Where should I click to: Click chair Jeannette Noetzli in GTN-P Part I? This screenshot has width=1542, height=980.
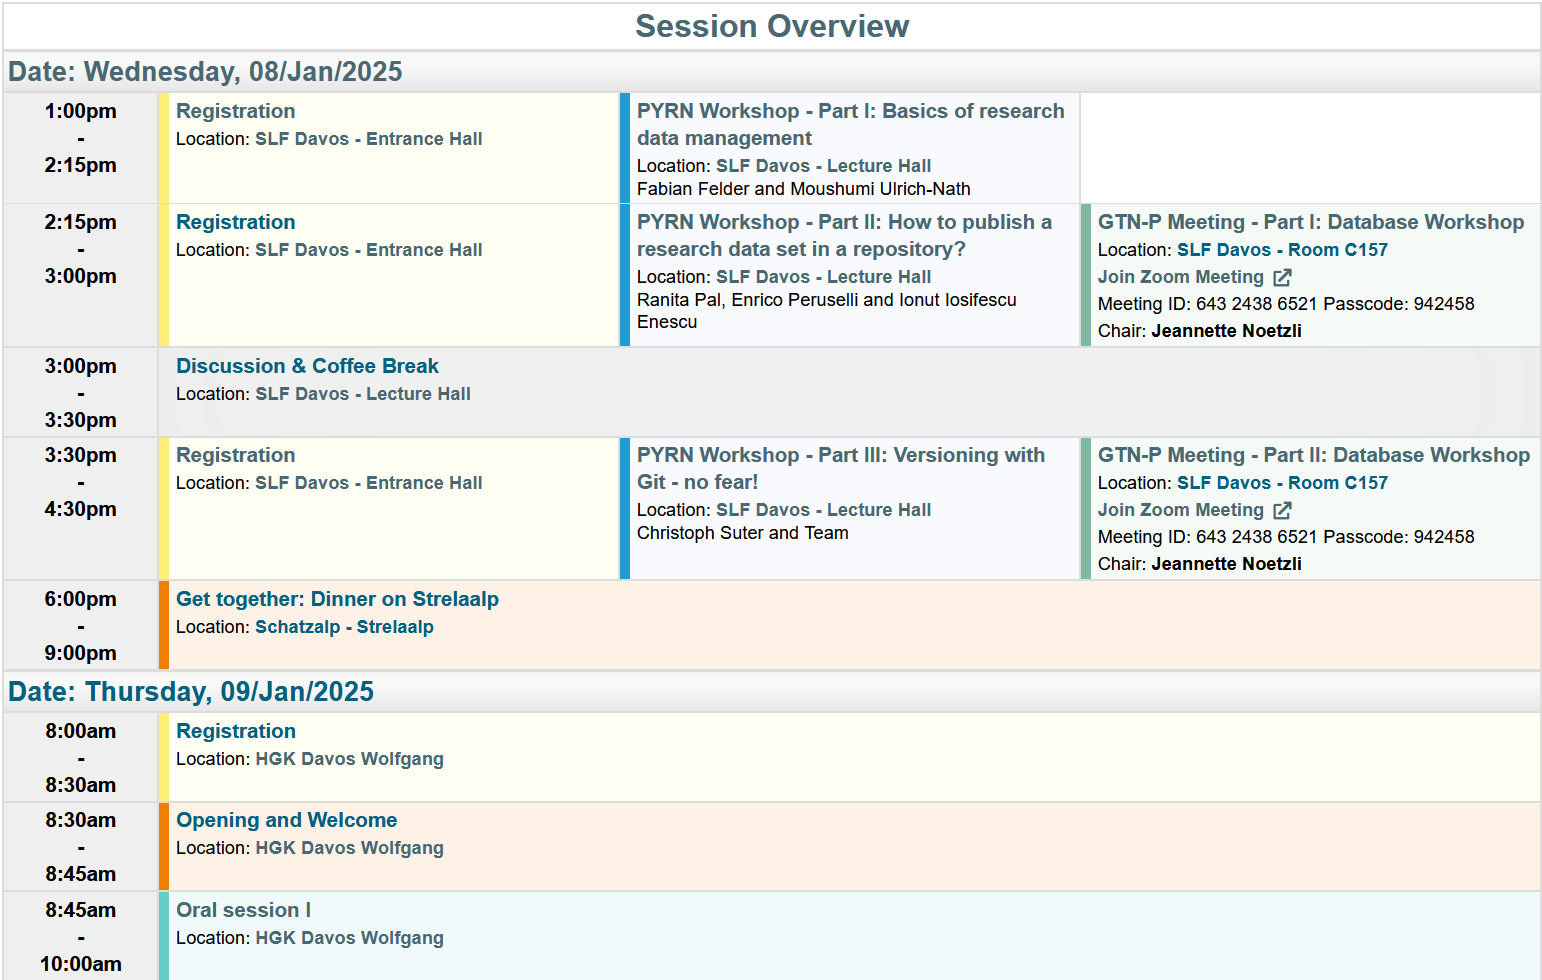click(1226, 331)
